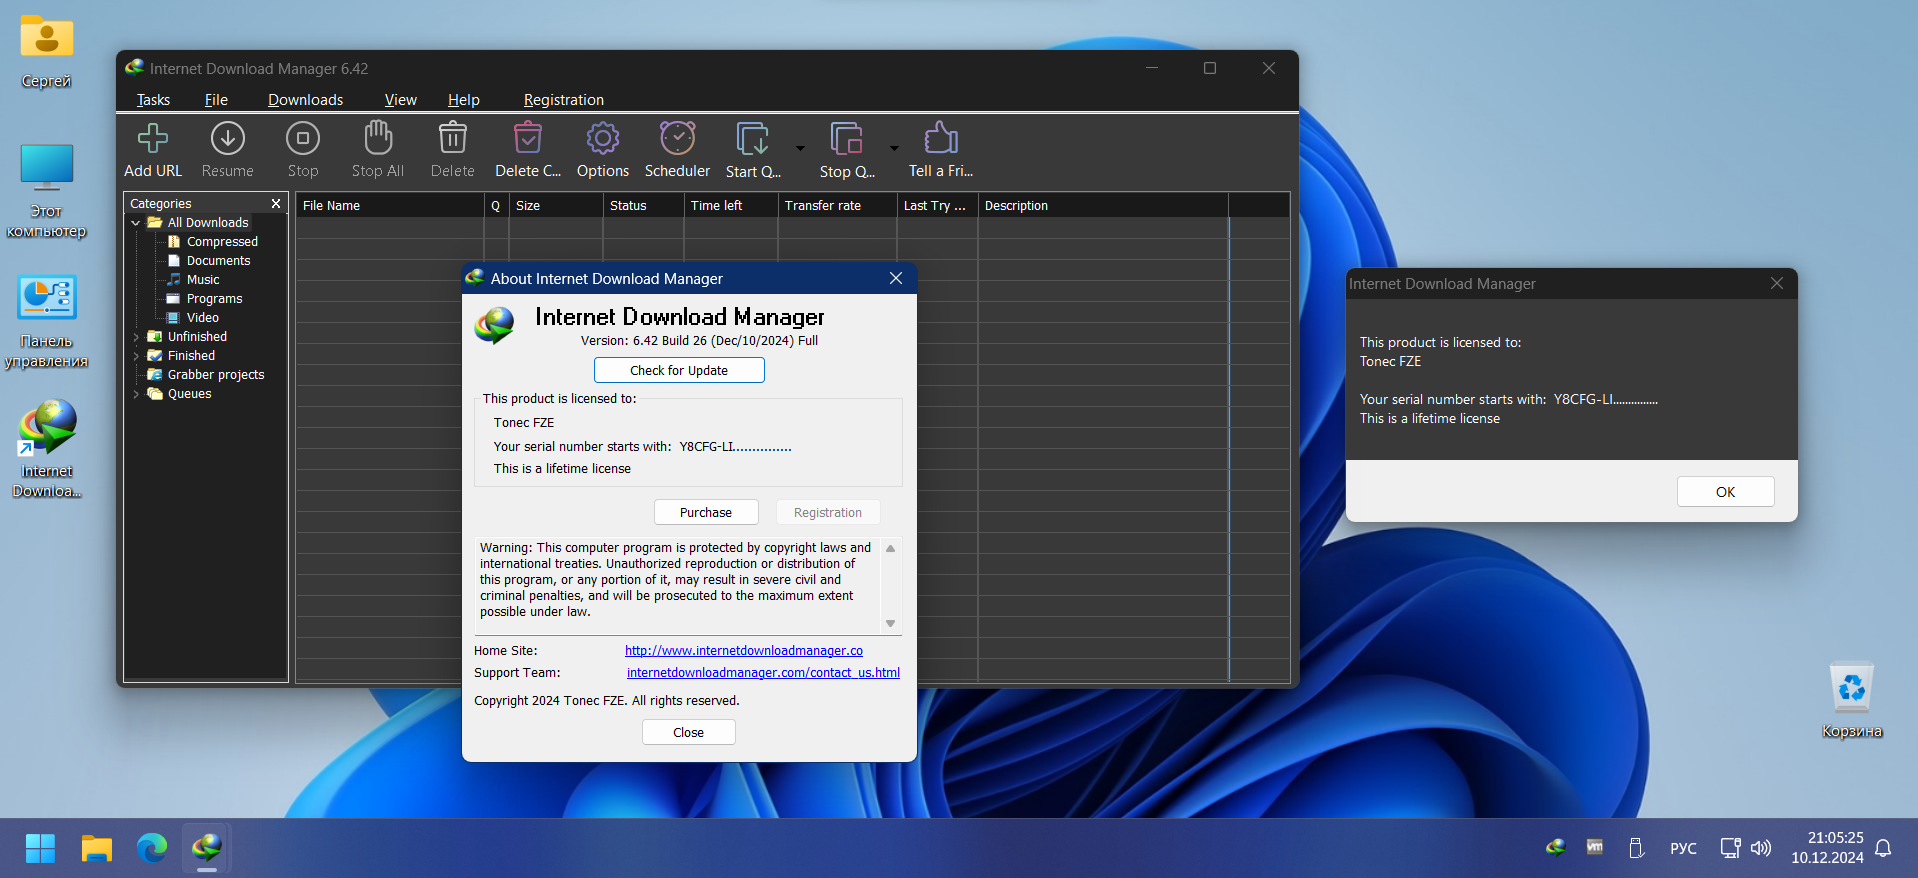1918x878 pixels.
Task: Click OK in the license dialog
Action: click(x=1725, y=492)
